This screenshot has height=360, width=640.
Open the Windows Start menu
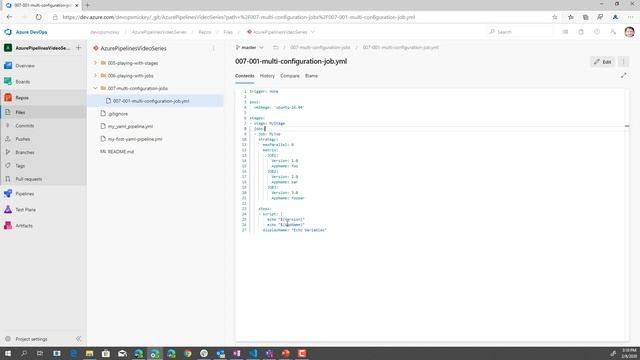[8, 353]
